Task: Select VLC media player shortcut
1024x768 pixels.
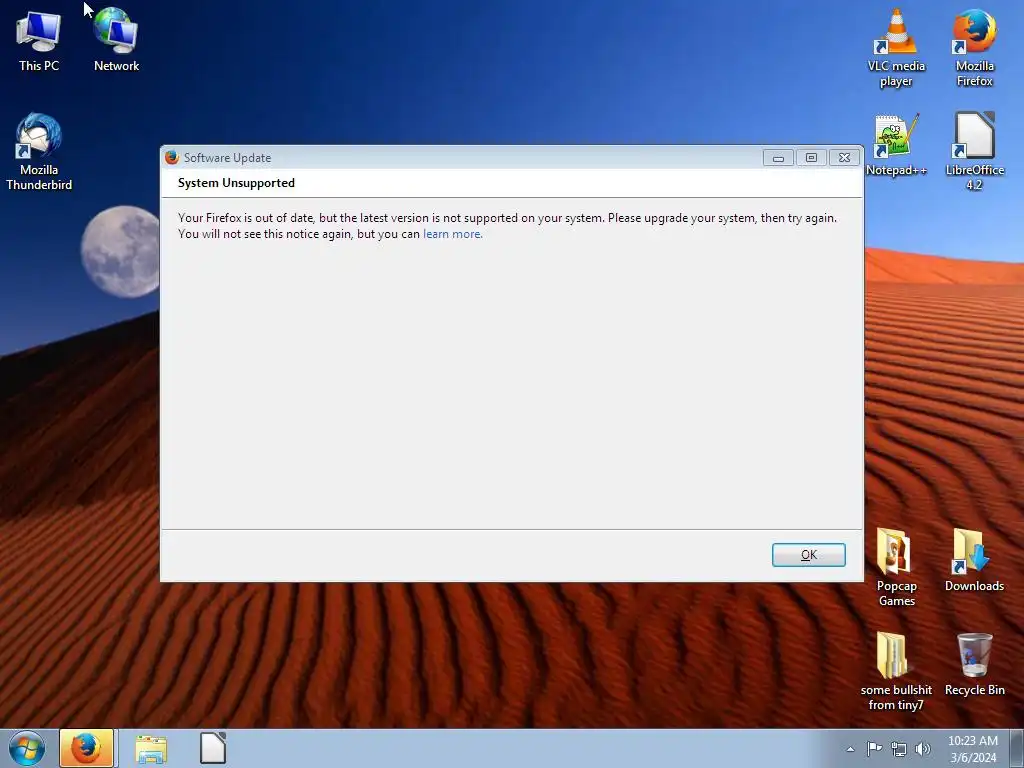Action: pyautogui.click(x=896, y=48)
